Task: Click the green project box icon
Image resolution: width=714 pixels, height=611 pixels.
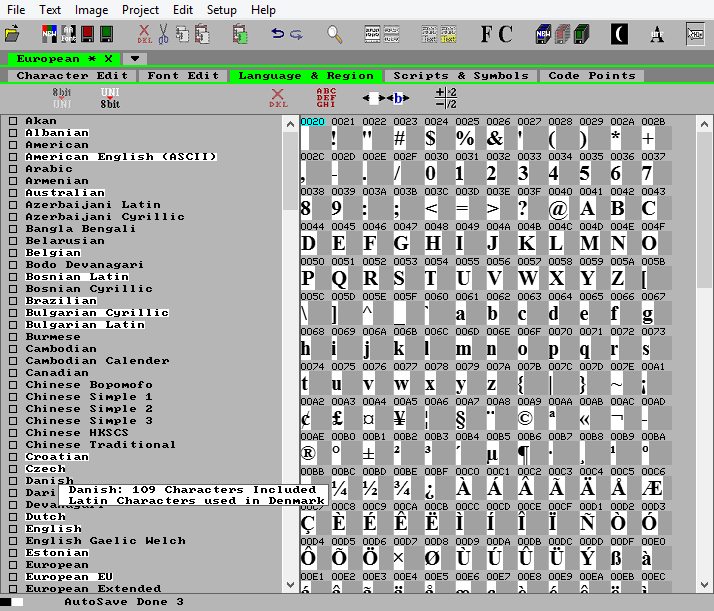Action: [581, 34]
